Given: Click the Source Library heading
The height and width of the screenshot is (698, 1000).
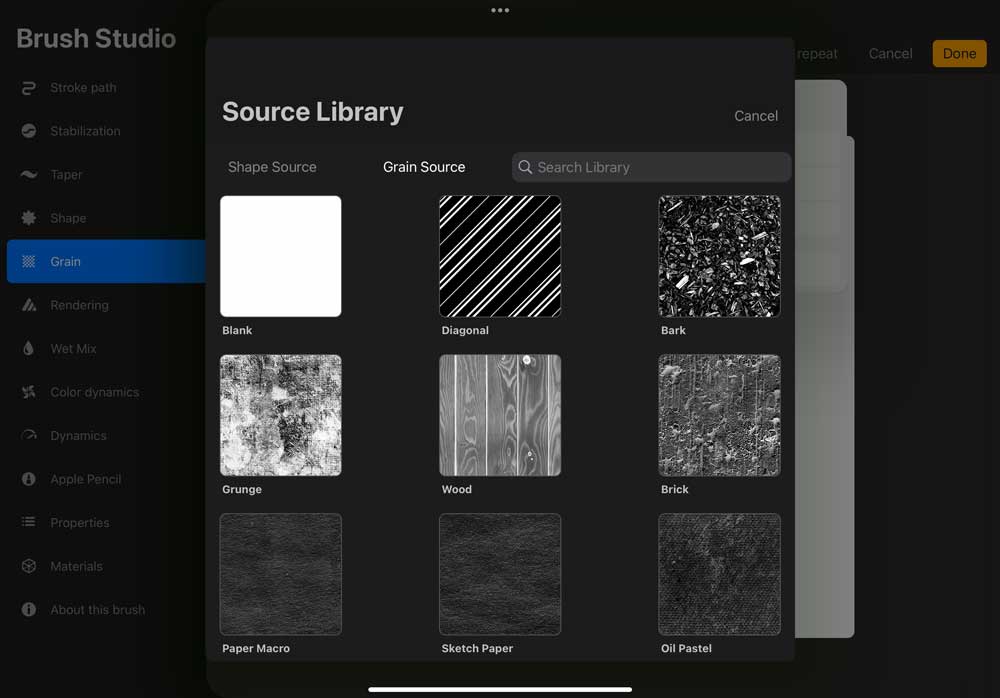Looking at the screenshot, I should click(x=312, y=112).
